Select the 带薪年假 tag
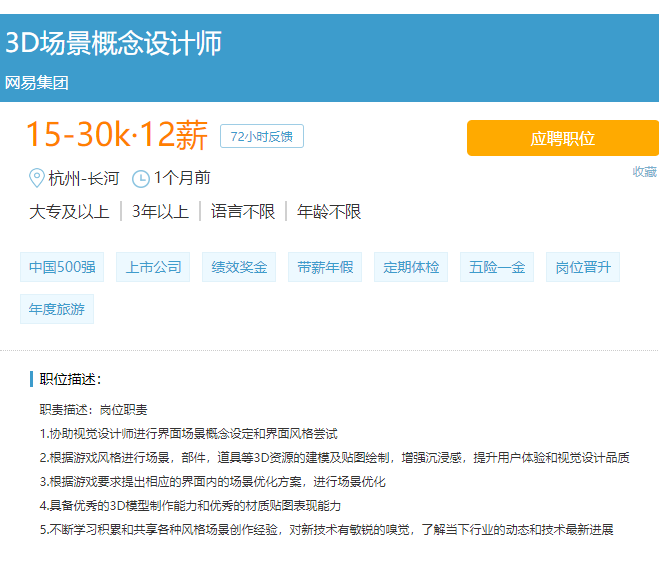The image size is (659, 561). pyautogui.click(x=325, y=267)
